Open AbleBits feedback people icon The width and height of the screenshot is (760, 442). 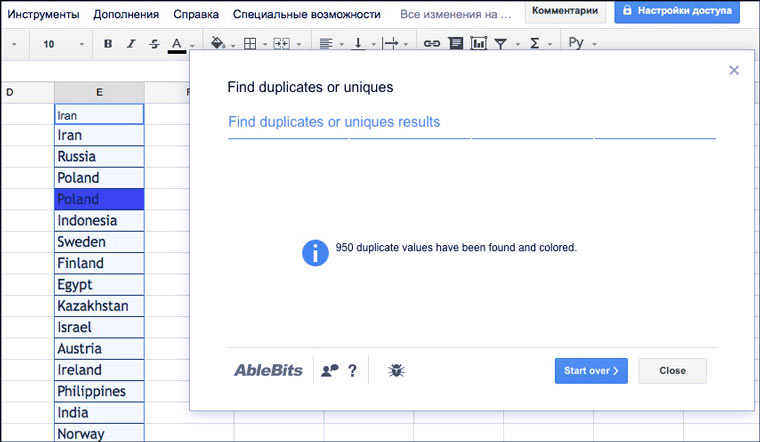coord(330,371)
